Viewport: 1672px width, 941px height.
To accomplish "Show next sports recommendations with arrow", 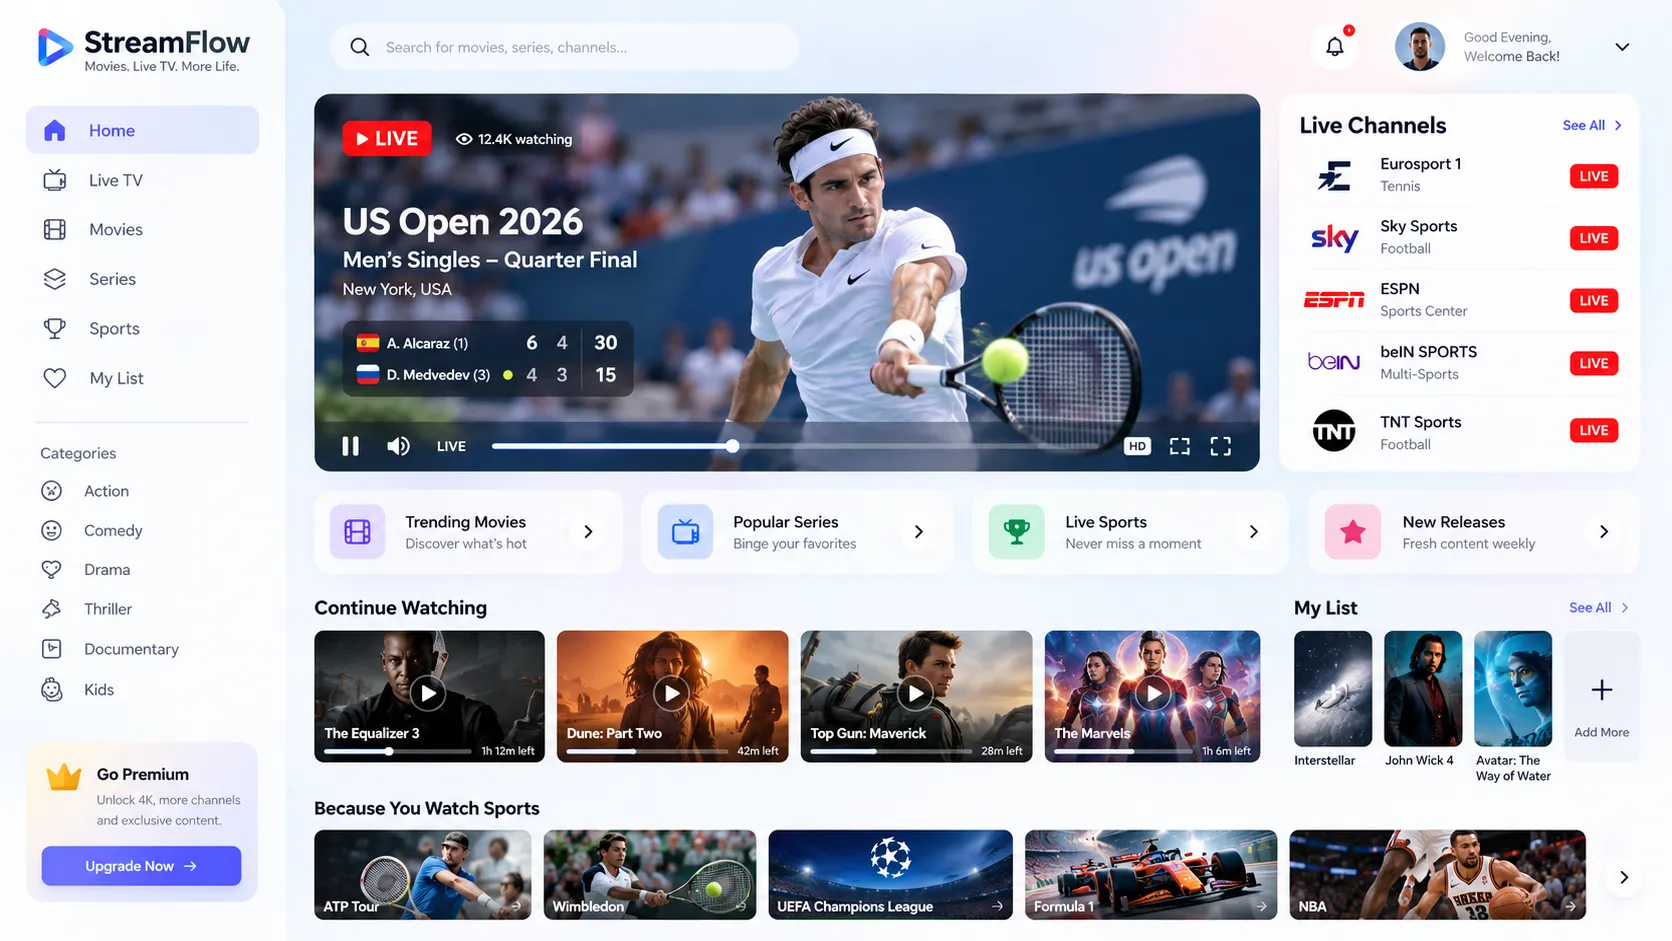I will pyautogui.click(x=1623, y=877).
